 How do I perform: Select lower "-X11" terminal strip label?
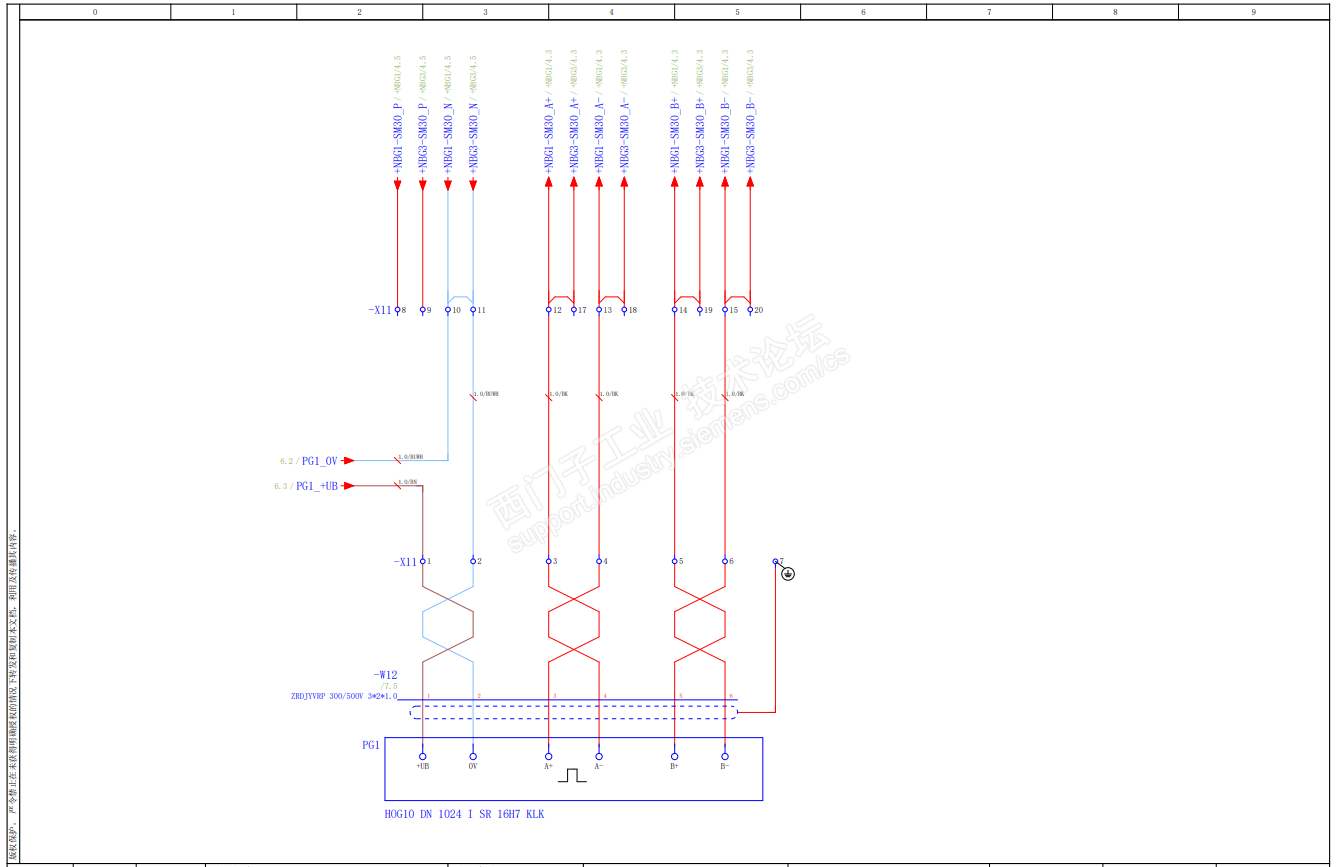pos(405,562)
